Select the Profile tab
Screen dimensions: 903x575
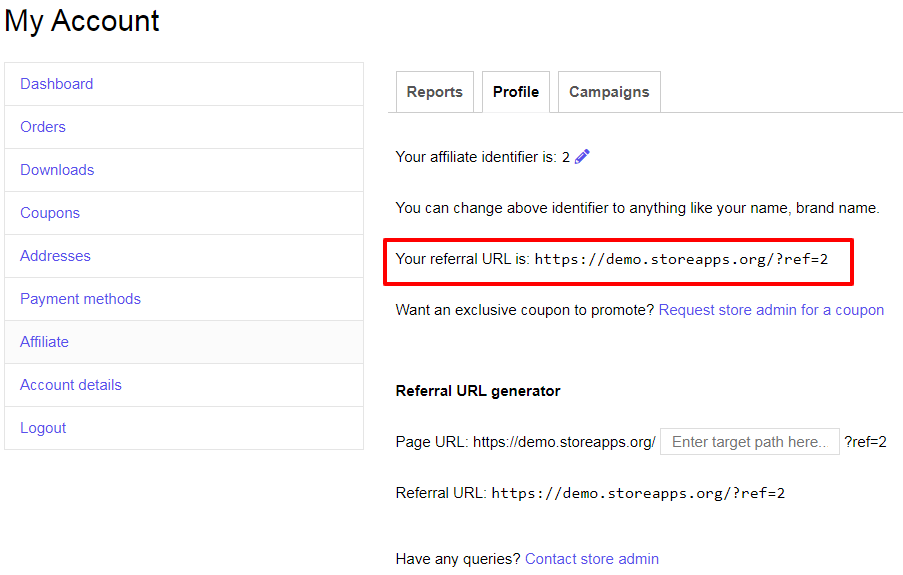(x=516, y=92)
